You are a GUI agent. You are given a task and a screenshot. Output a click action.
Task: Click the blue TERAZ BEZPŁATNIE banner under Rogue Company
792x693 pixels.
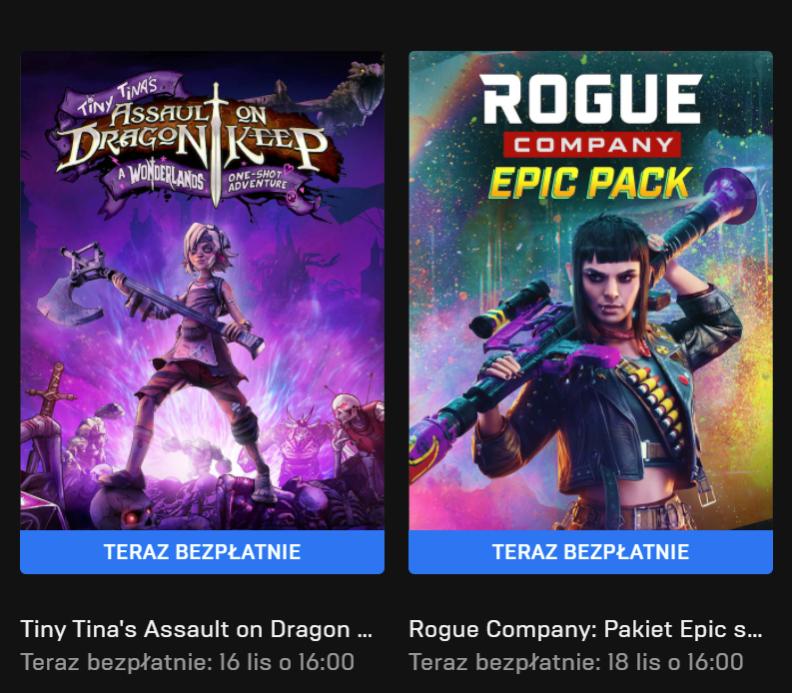coord(590,552)
